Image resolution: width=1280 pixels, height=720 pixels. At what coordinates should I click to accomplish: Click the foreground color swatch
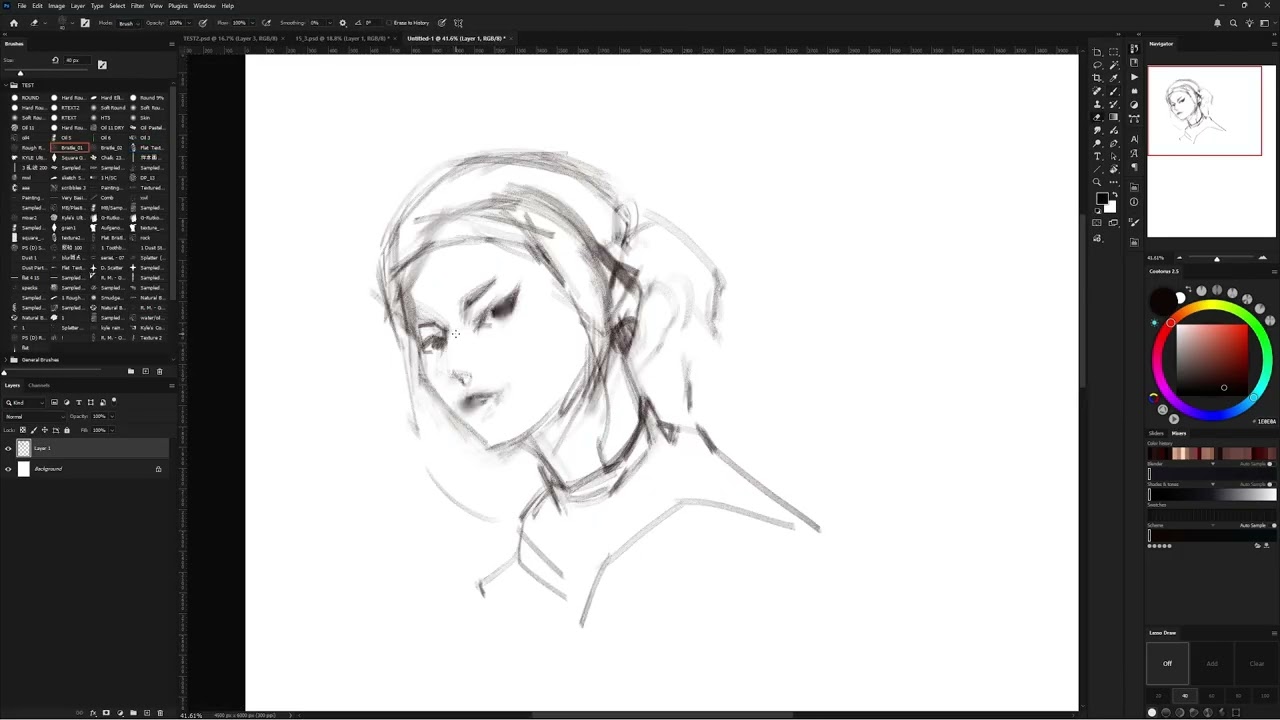(x=1102, y=198)
